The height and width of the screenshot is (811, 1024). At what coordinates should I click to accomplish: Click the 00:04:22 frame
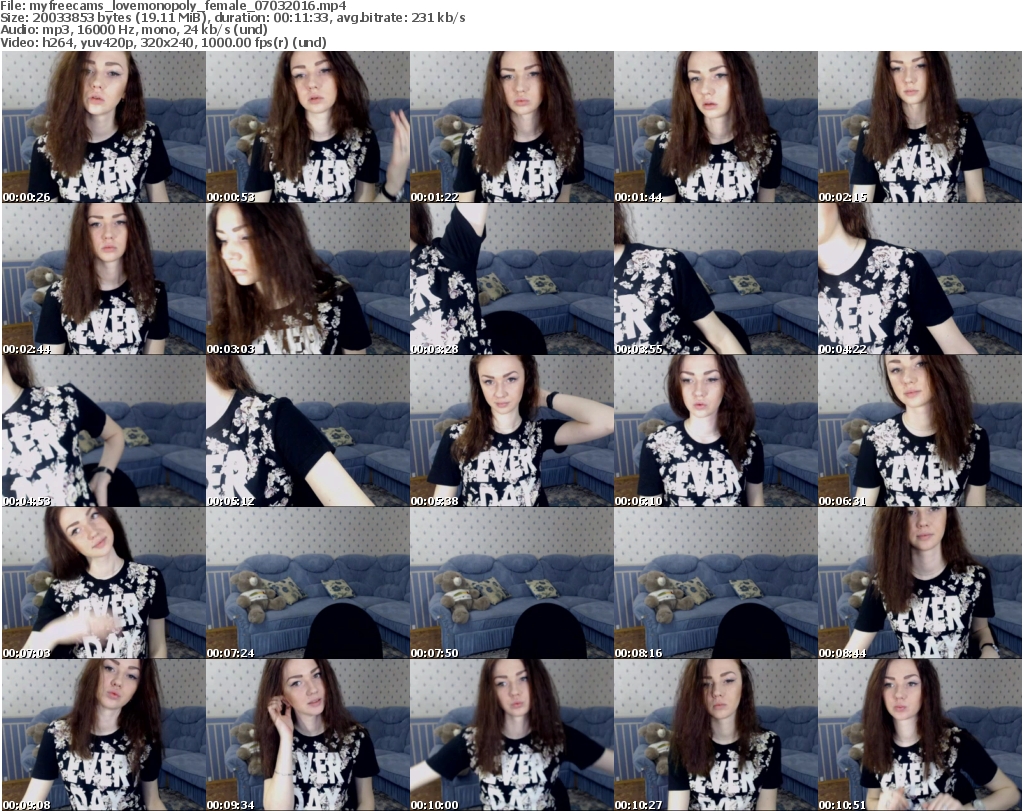[x=920, y=279]
